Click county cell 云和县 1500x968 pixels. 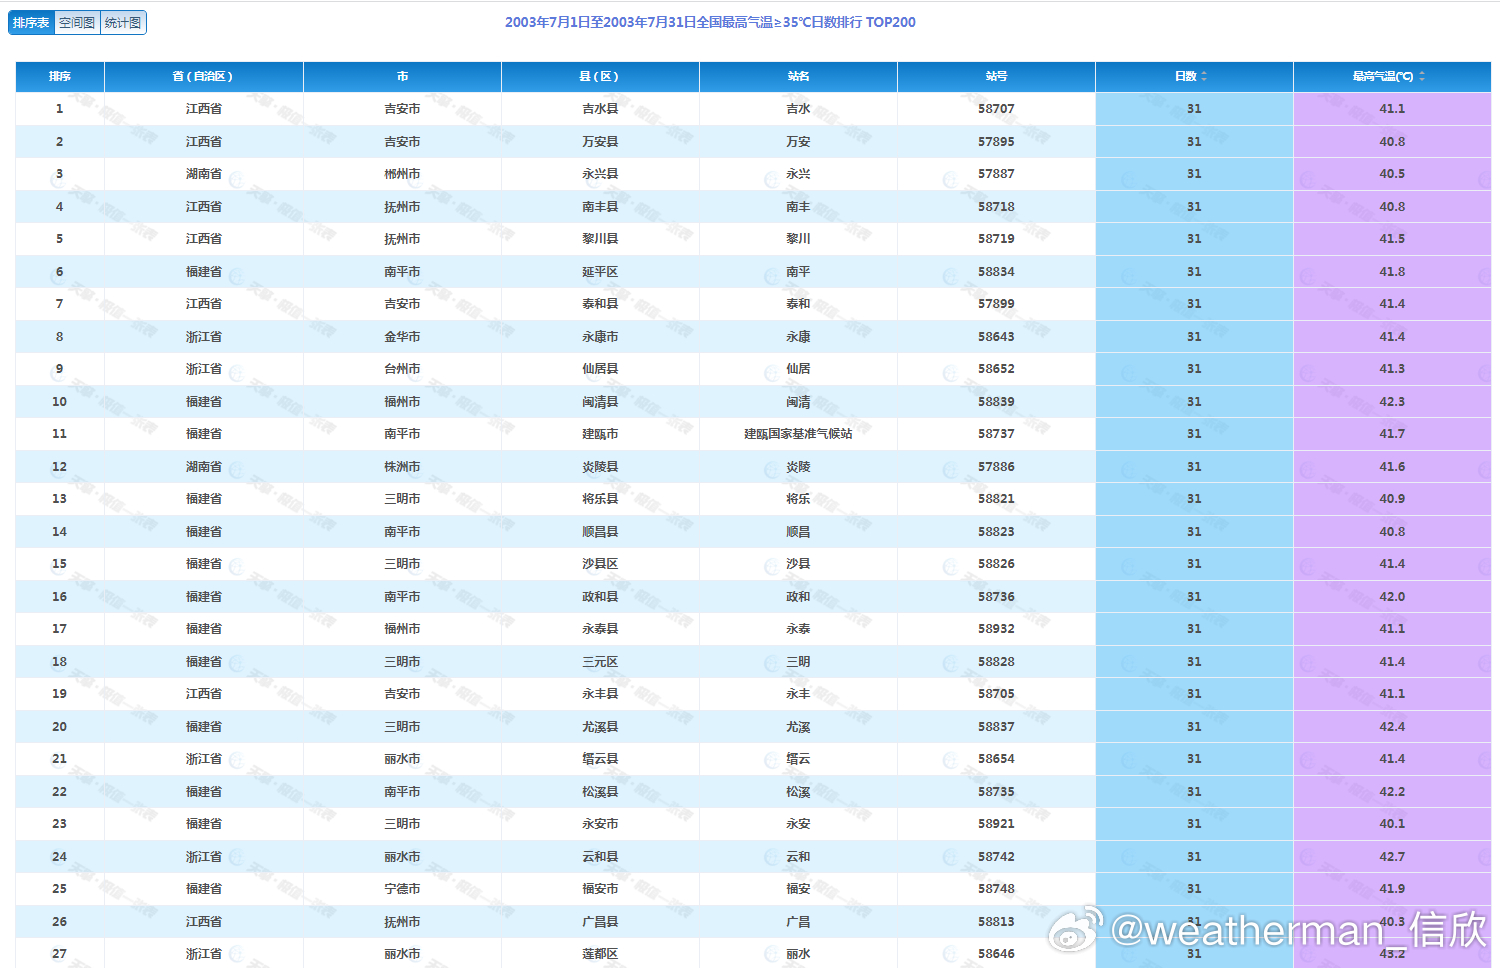click(600, 856)
